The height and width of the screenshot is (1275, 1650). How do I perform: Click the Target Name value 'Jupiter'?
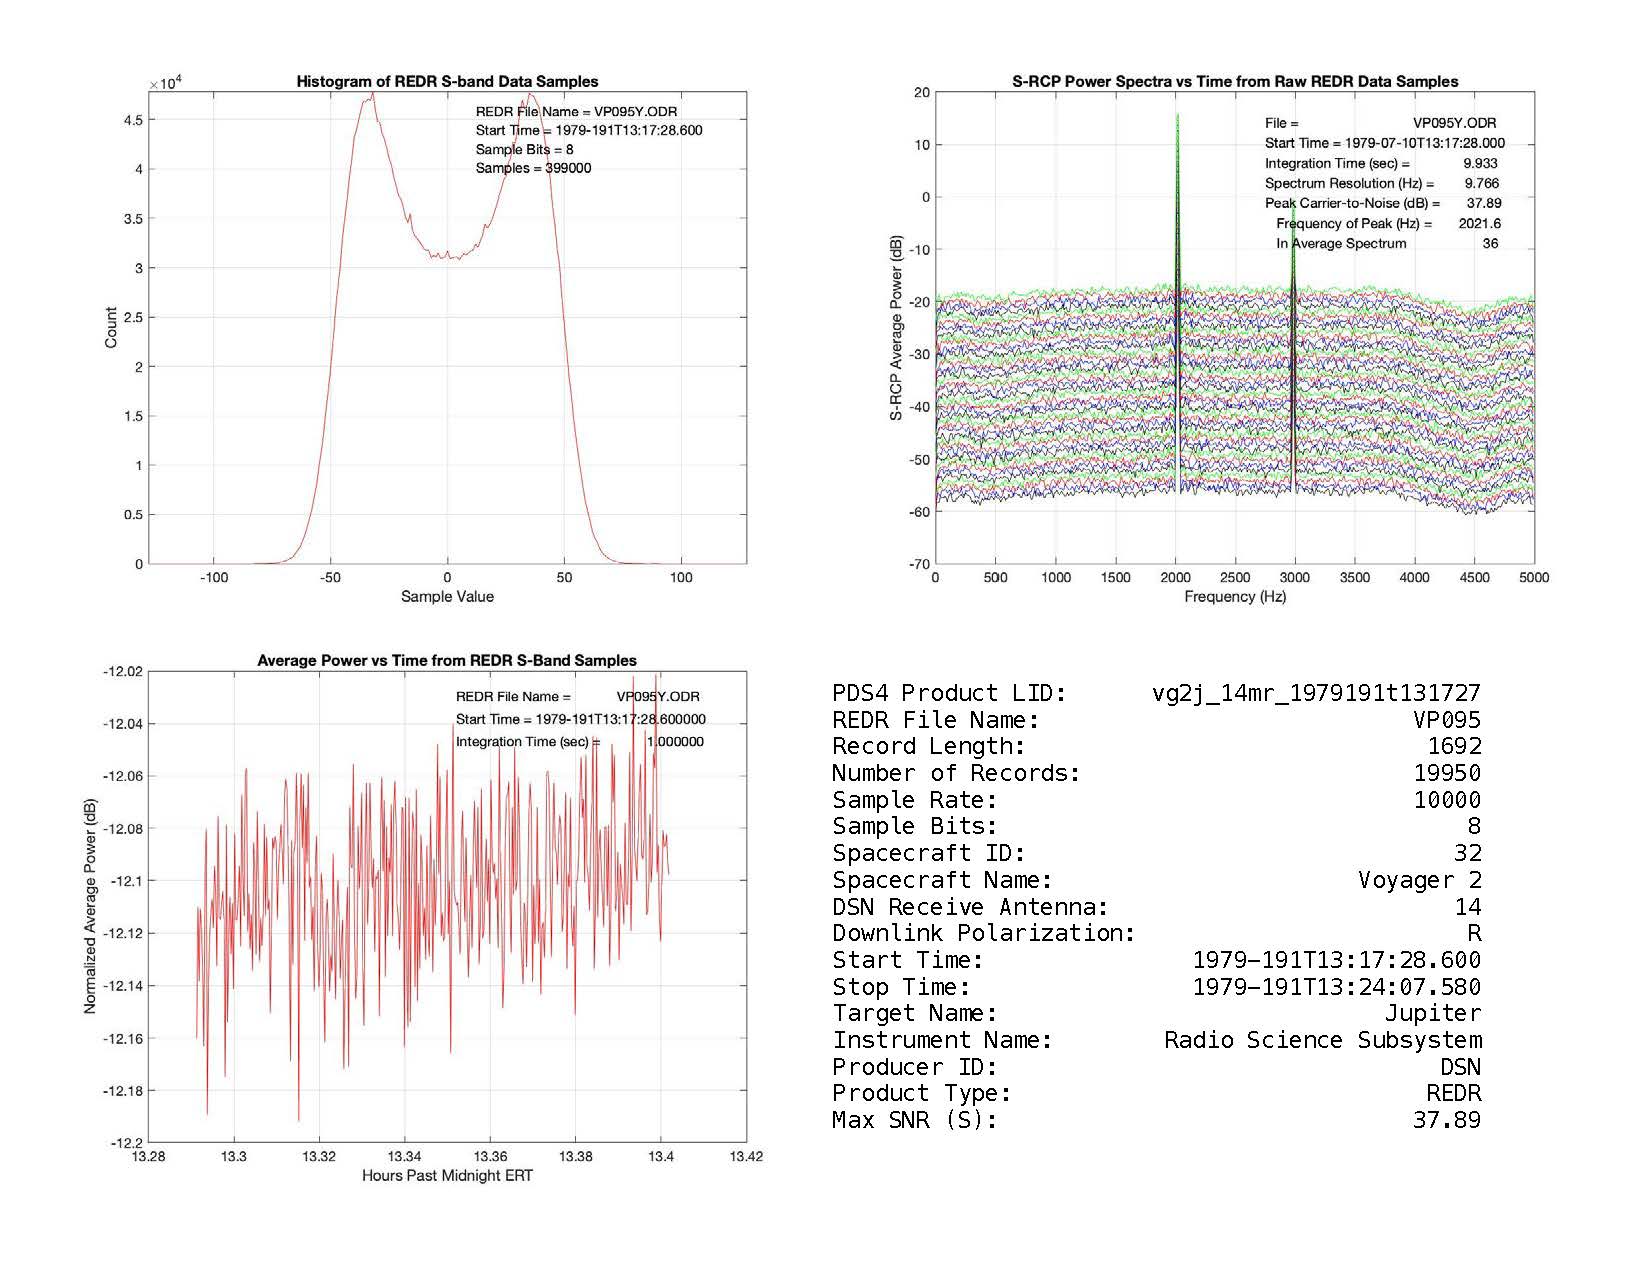(1432, 1013)
